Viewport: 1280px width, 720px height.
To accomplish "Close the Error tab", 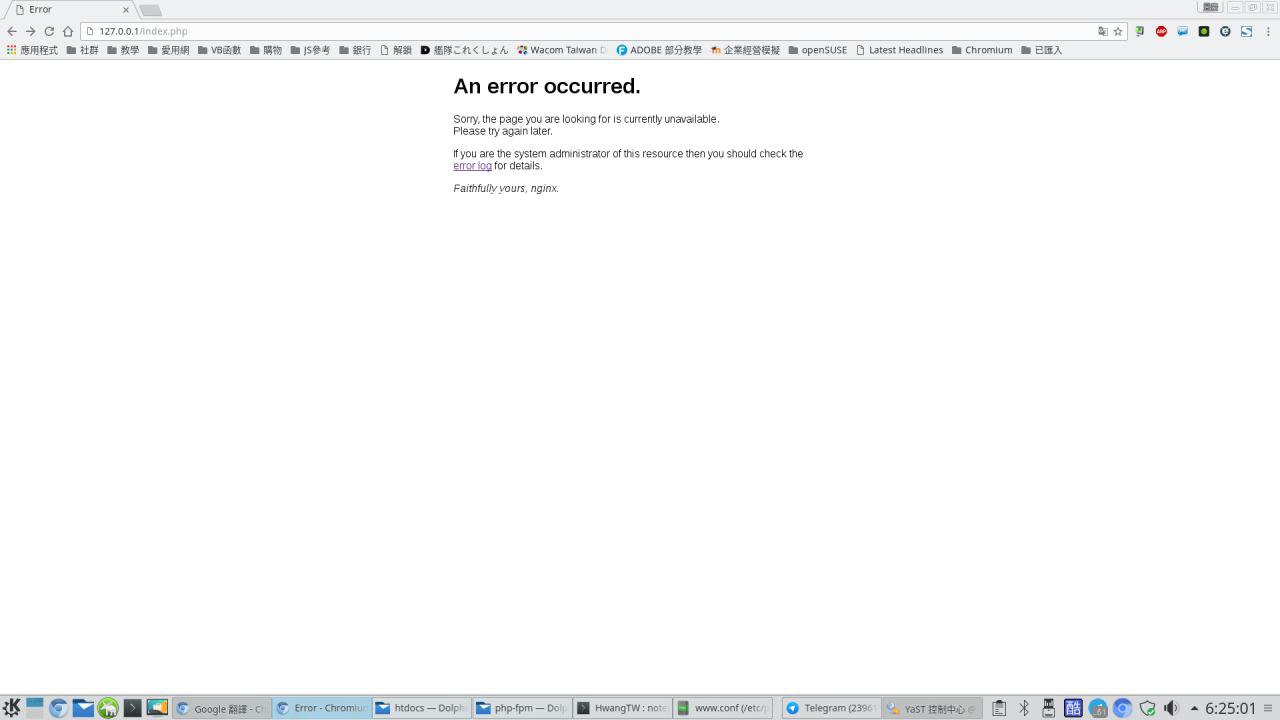I will click(126, 10).
